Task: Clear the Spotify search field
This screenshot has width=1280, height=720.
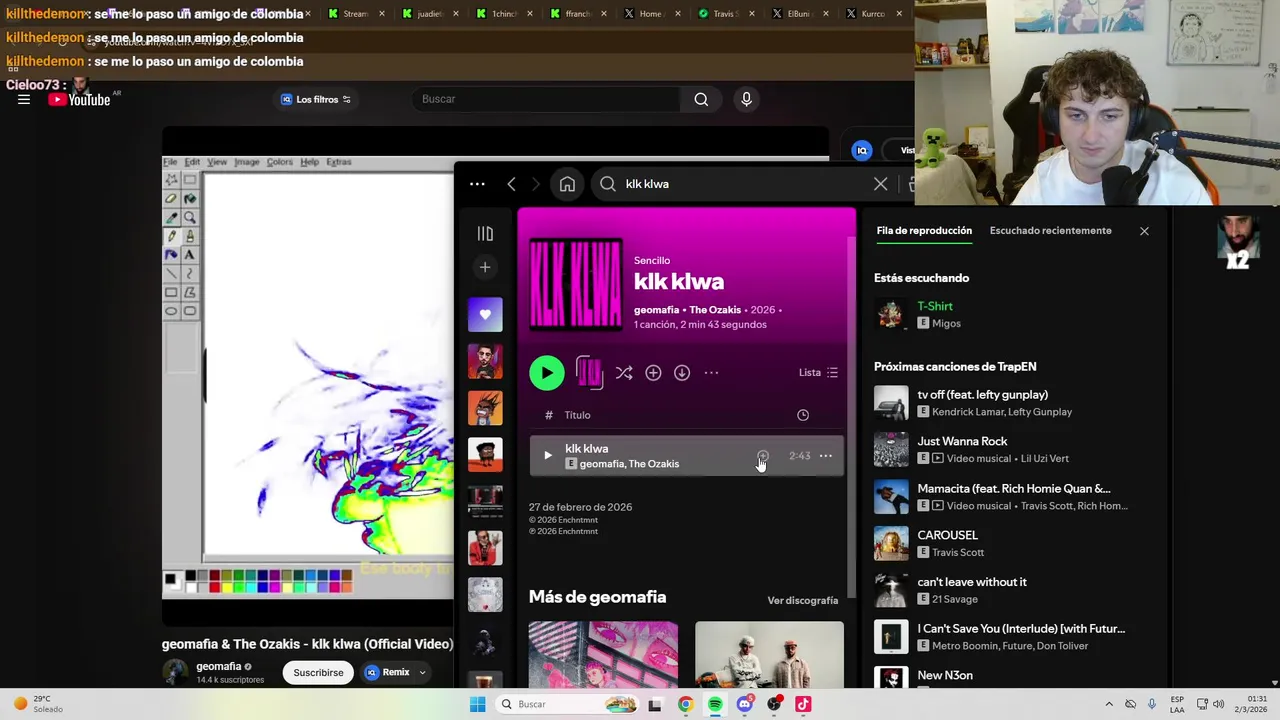Action: [x=880, y=184]
